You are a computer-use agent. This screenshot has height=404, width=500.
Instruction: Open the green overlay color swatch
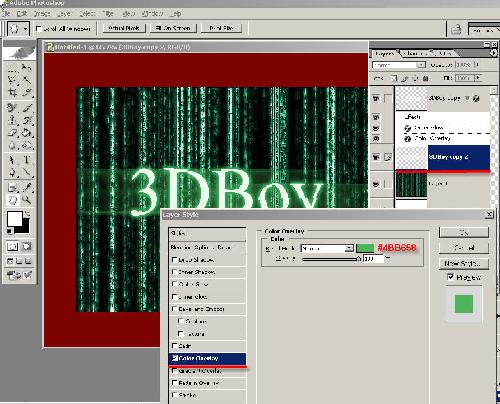point(365,248)
